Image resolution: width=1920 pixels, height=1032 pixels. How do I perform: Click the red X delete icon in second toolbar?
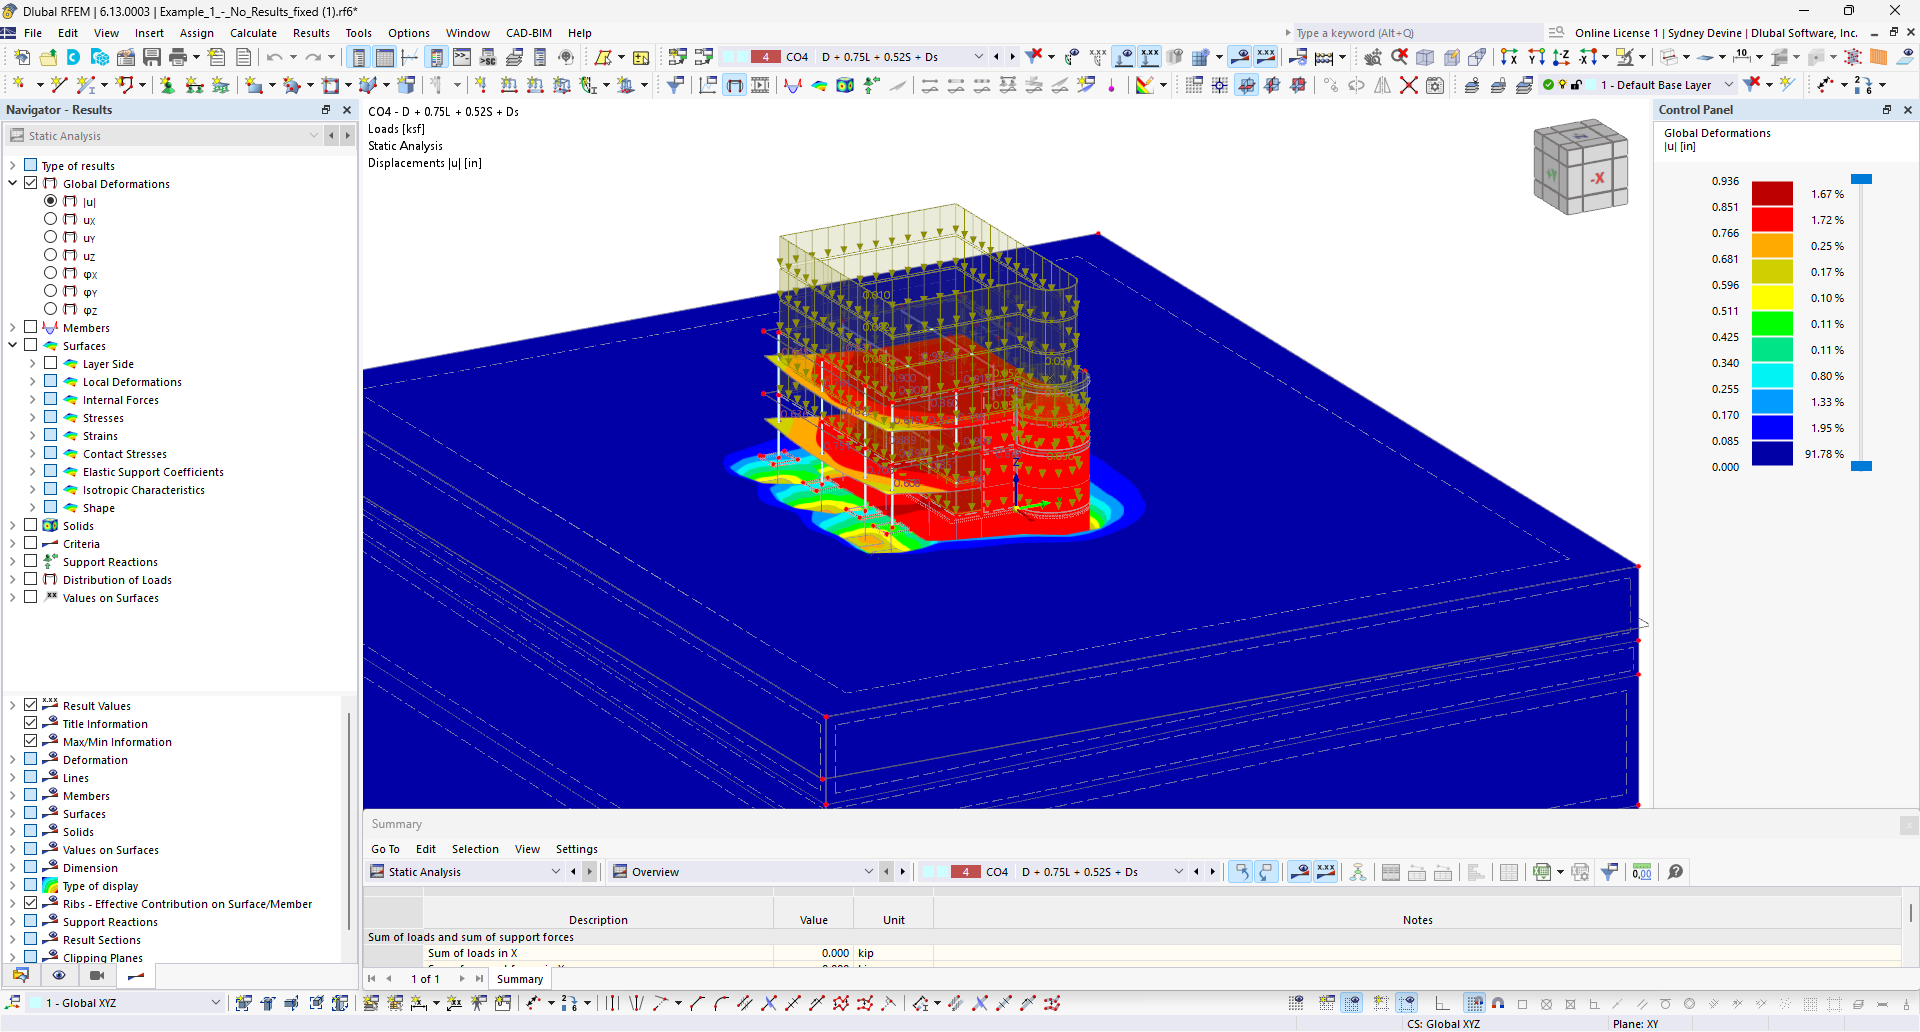(x=1408, y=85)
